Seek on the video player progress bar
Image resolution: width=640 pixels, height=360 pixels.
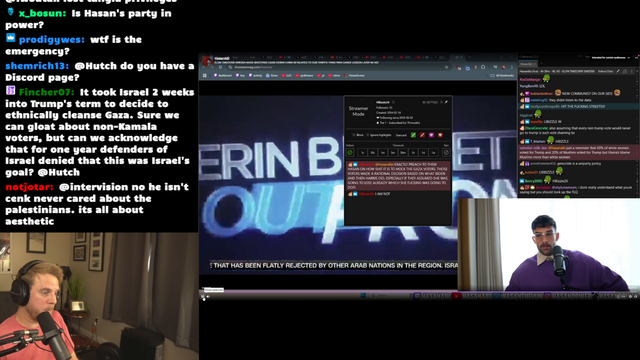(x=419, y=291)
